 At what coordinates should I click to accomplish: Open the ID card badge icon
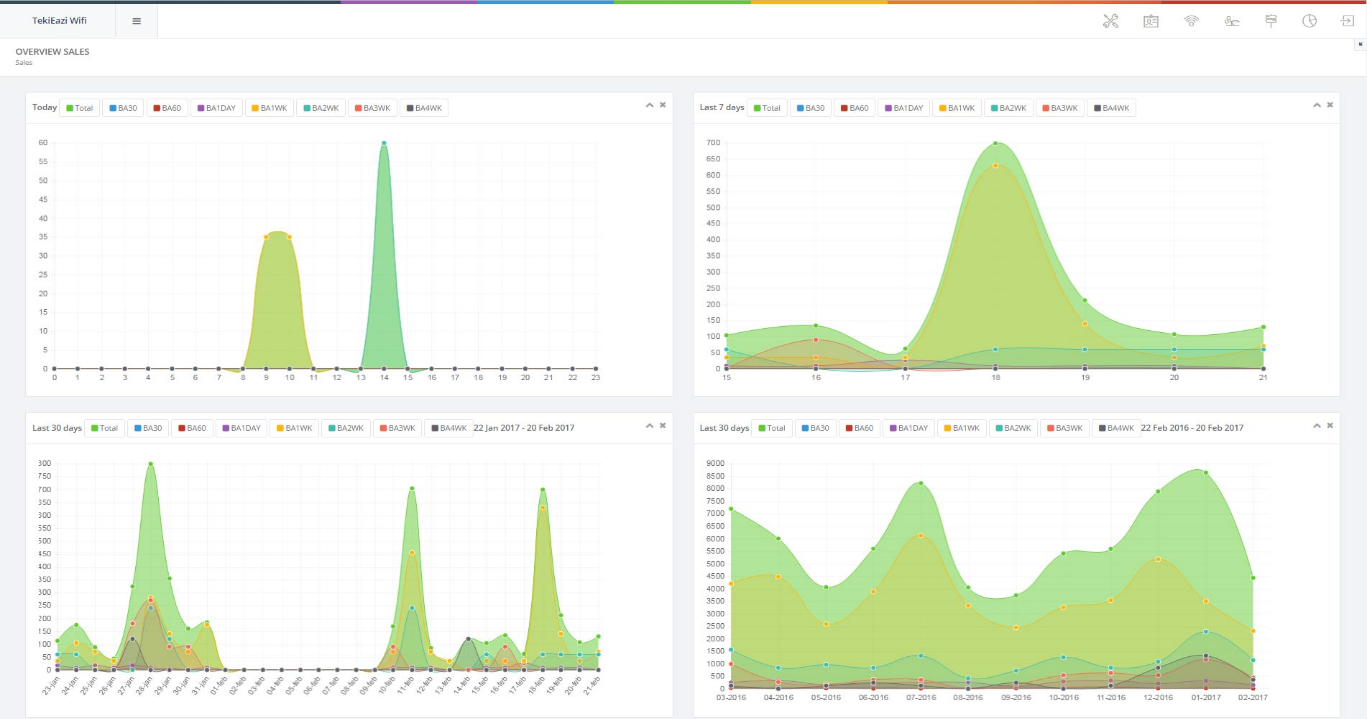(1151, 21)
